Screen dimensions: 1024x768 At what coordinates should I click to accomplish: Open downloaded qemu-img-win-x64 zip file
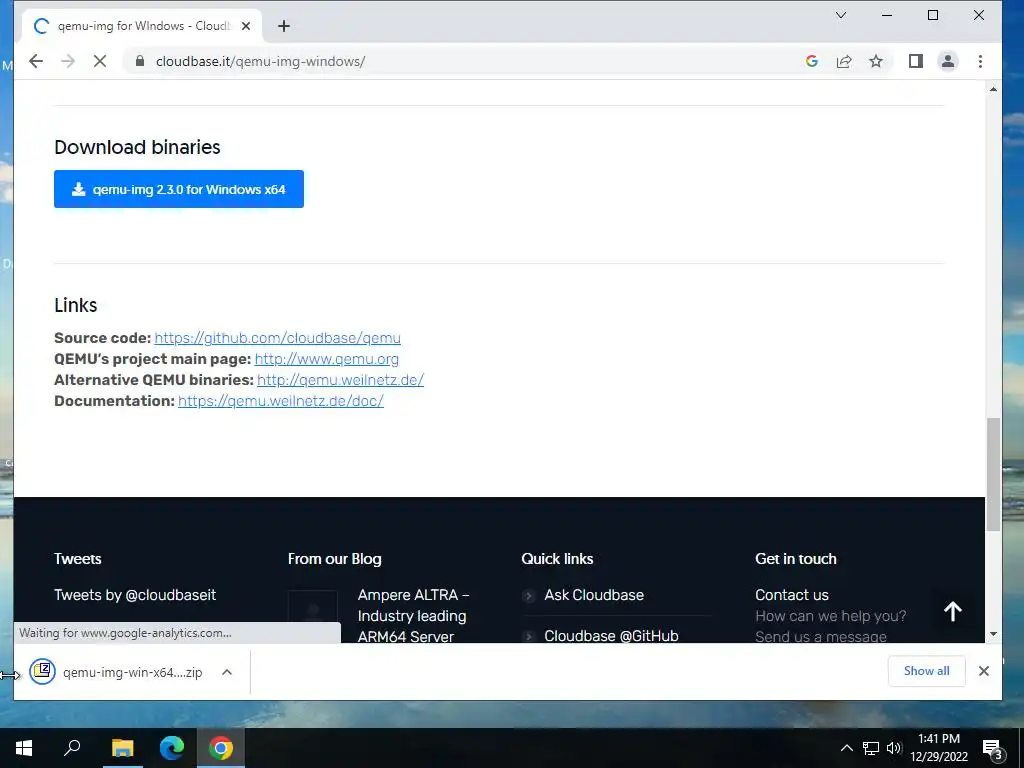(x=117, y=672)
